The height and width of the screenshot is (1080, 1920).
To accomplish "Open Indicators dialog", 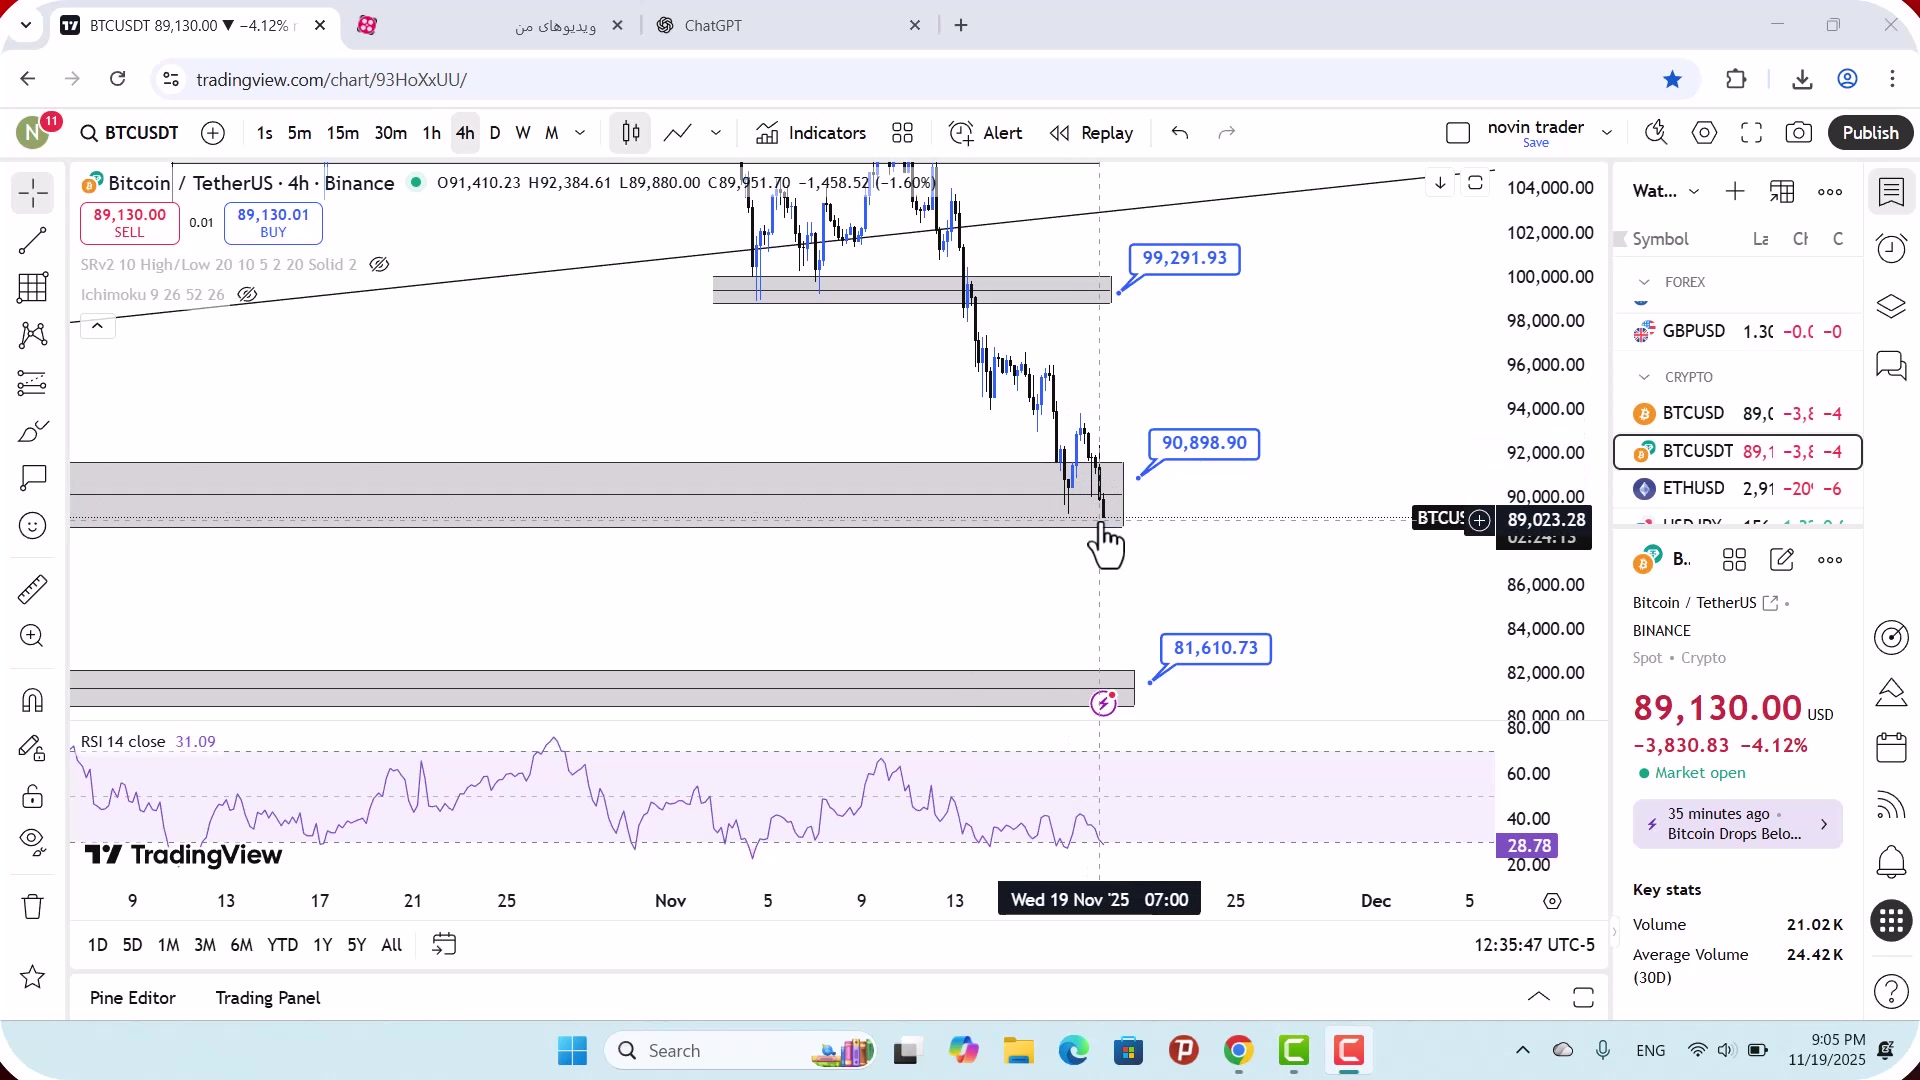I will point(811,133).
